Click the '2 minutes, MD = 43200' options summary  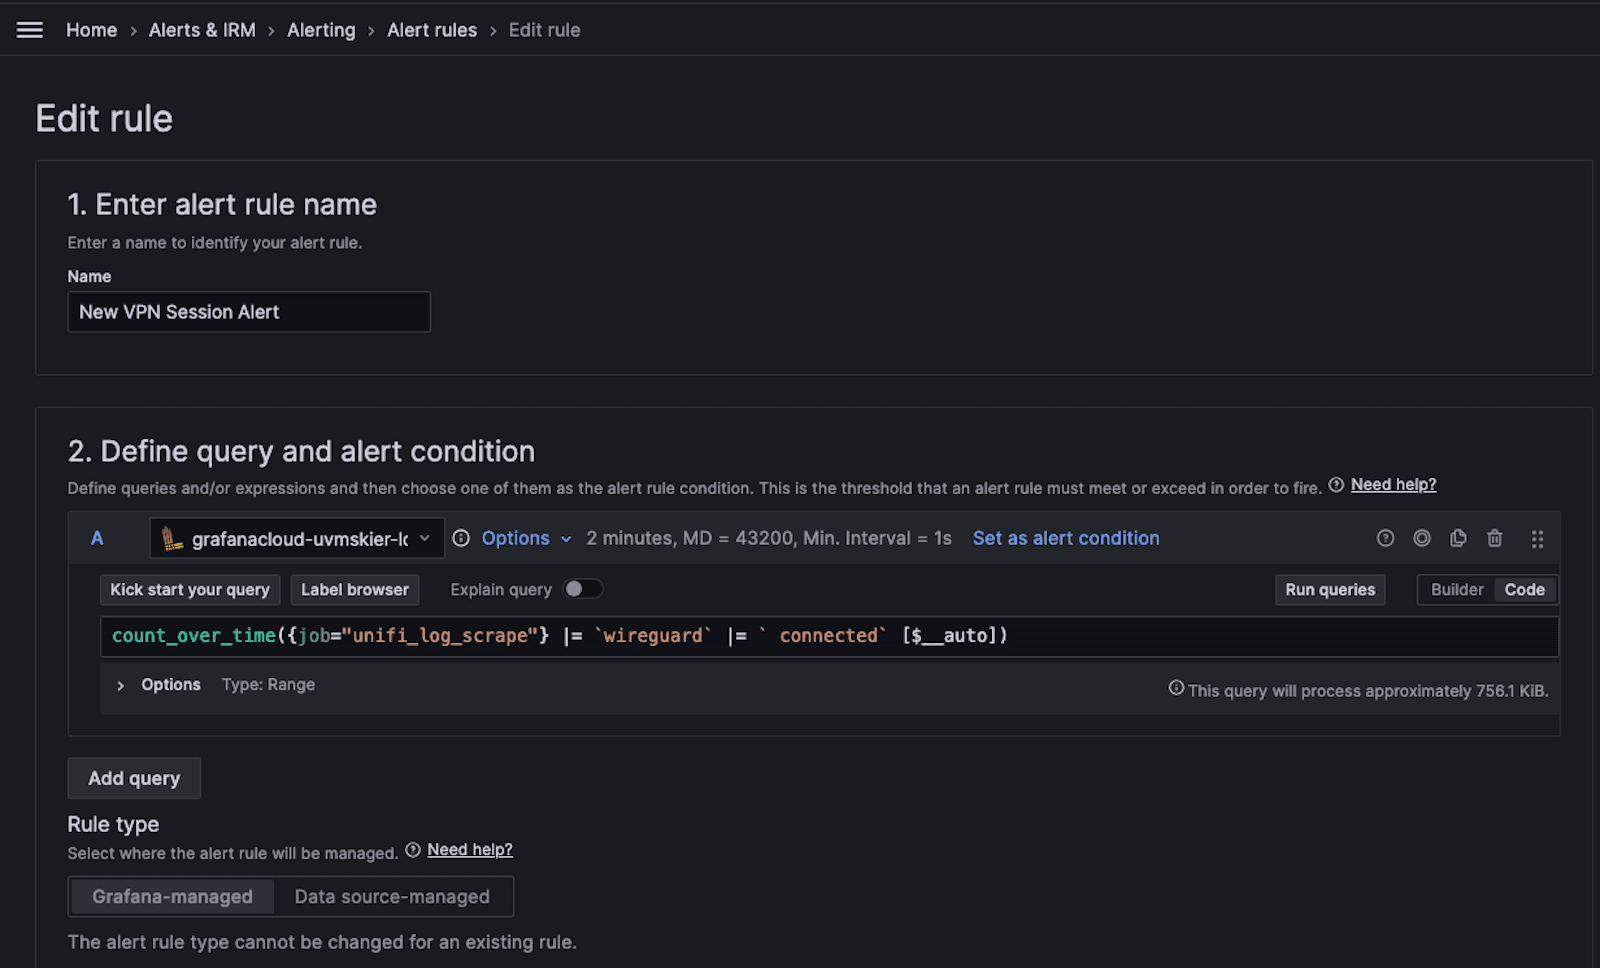[768, 538]
